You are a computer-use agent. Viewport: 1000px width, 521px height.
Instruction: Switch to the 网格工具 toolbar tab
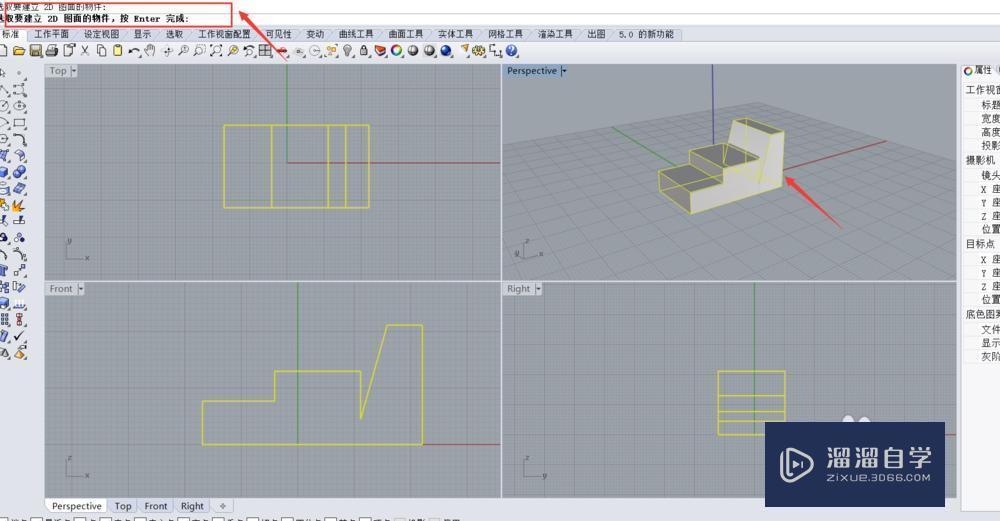click(505, 34)
